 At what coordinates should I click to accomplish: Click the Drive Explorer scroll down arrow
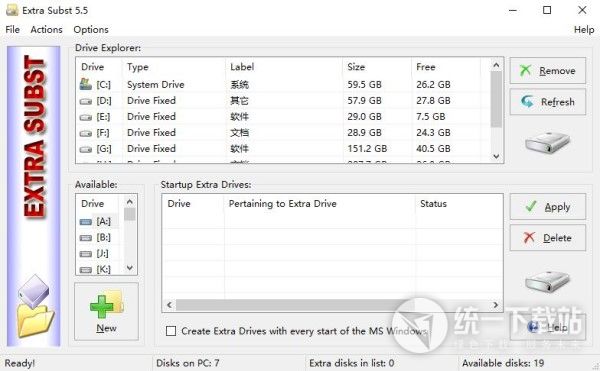[496, 156]
